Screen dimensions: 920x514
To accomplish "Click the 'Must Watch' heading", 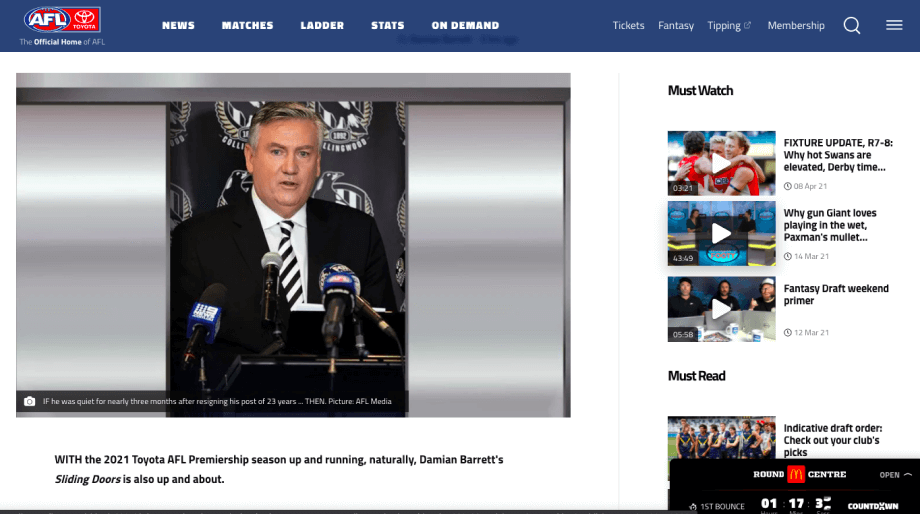I will coord(700,90).
